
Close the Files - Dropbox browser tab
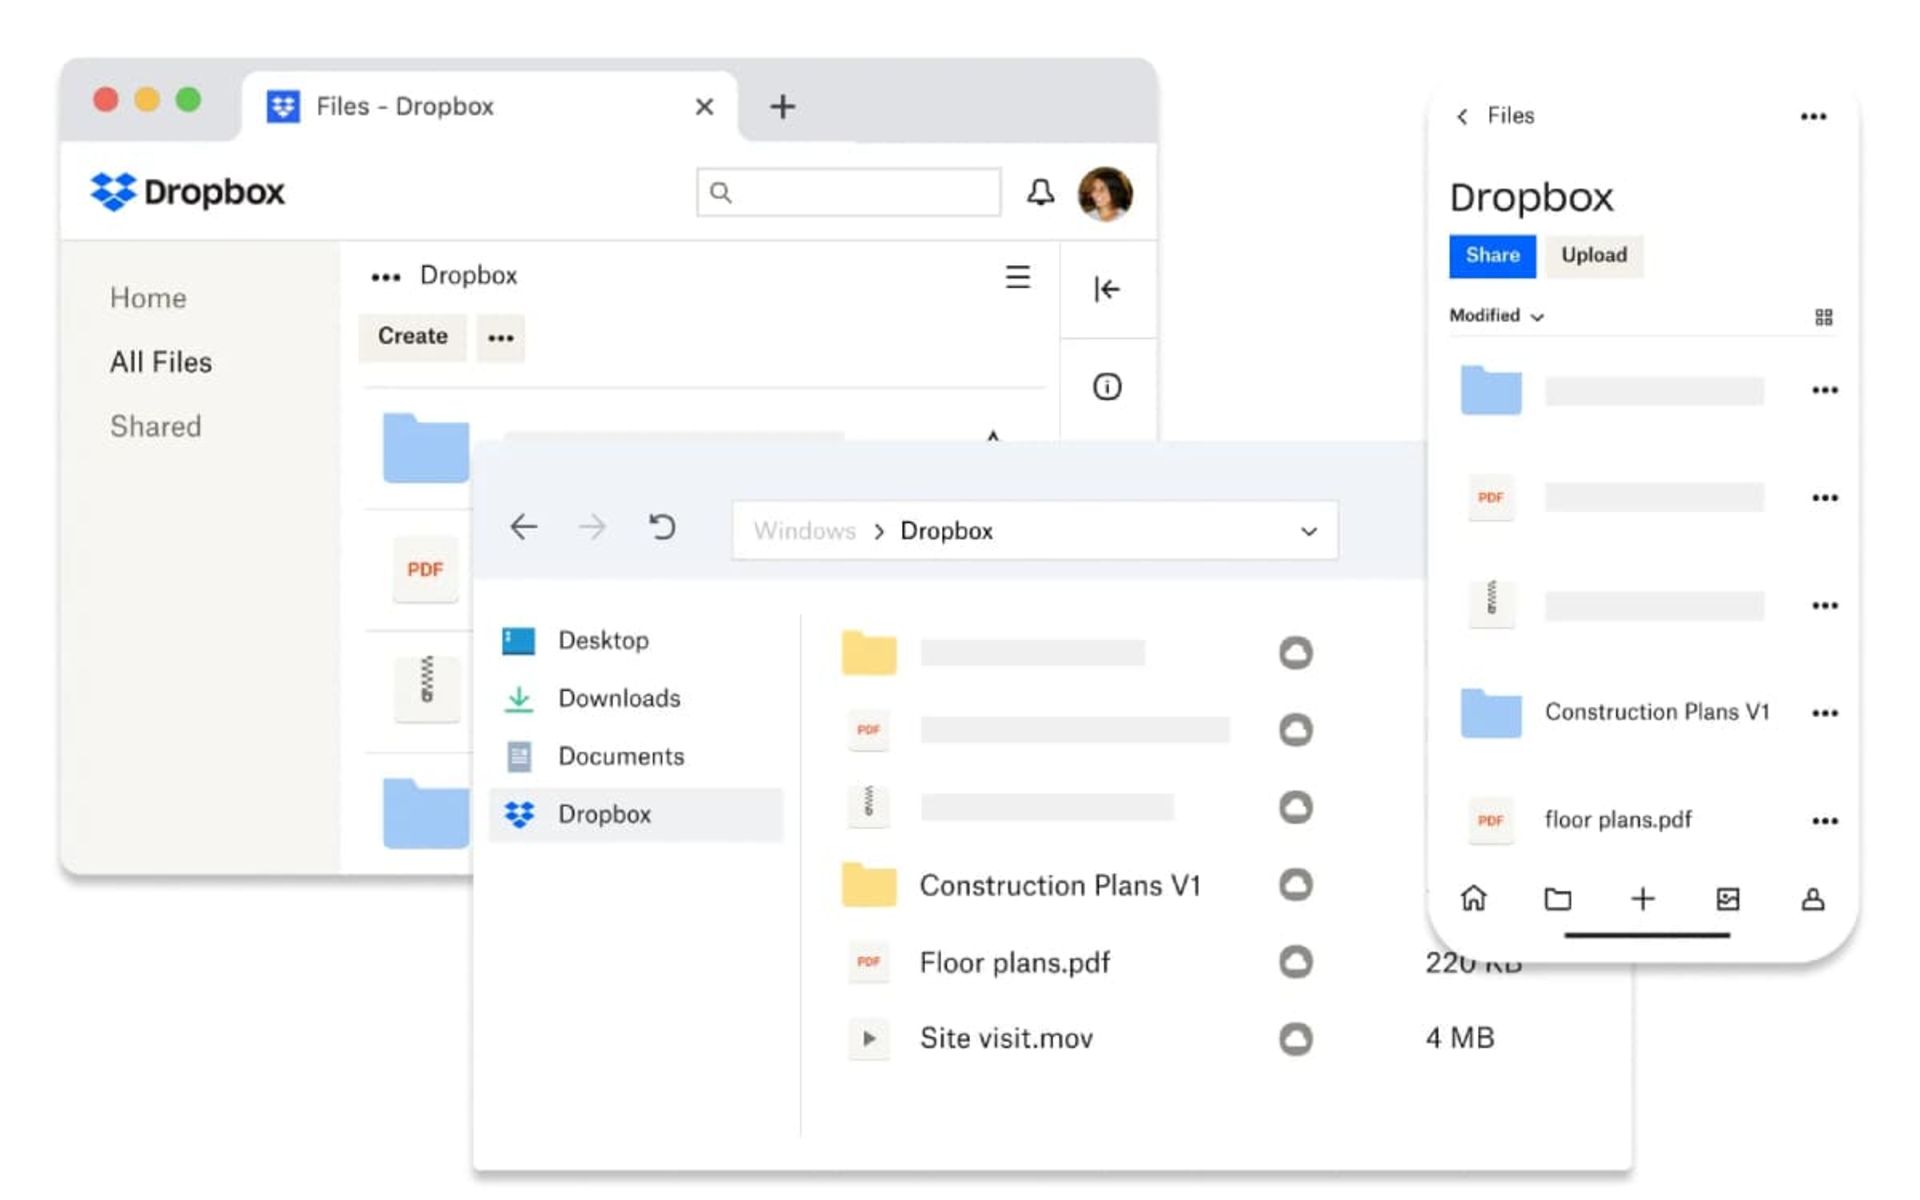pos(704,106)
